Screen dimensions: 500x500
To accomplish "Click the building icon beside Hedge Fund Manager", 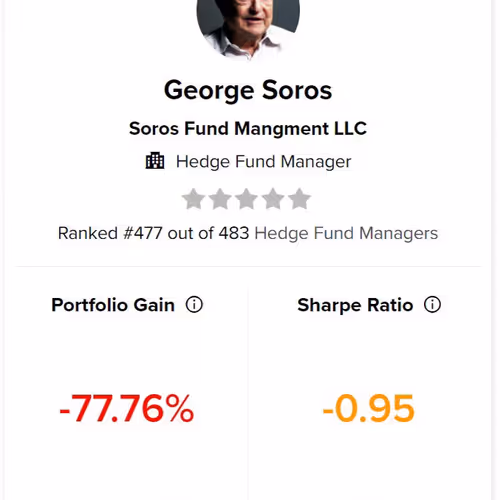I will pos(155,161).
